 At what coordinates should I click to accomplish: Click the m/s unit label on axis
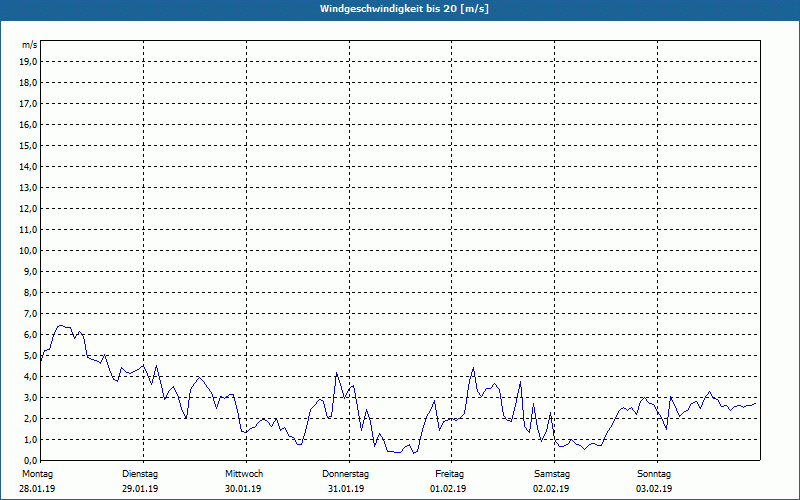(30, 45)
